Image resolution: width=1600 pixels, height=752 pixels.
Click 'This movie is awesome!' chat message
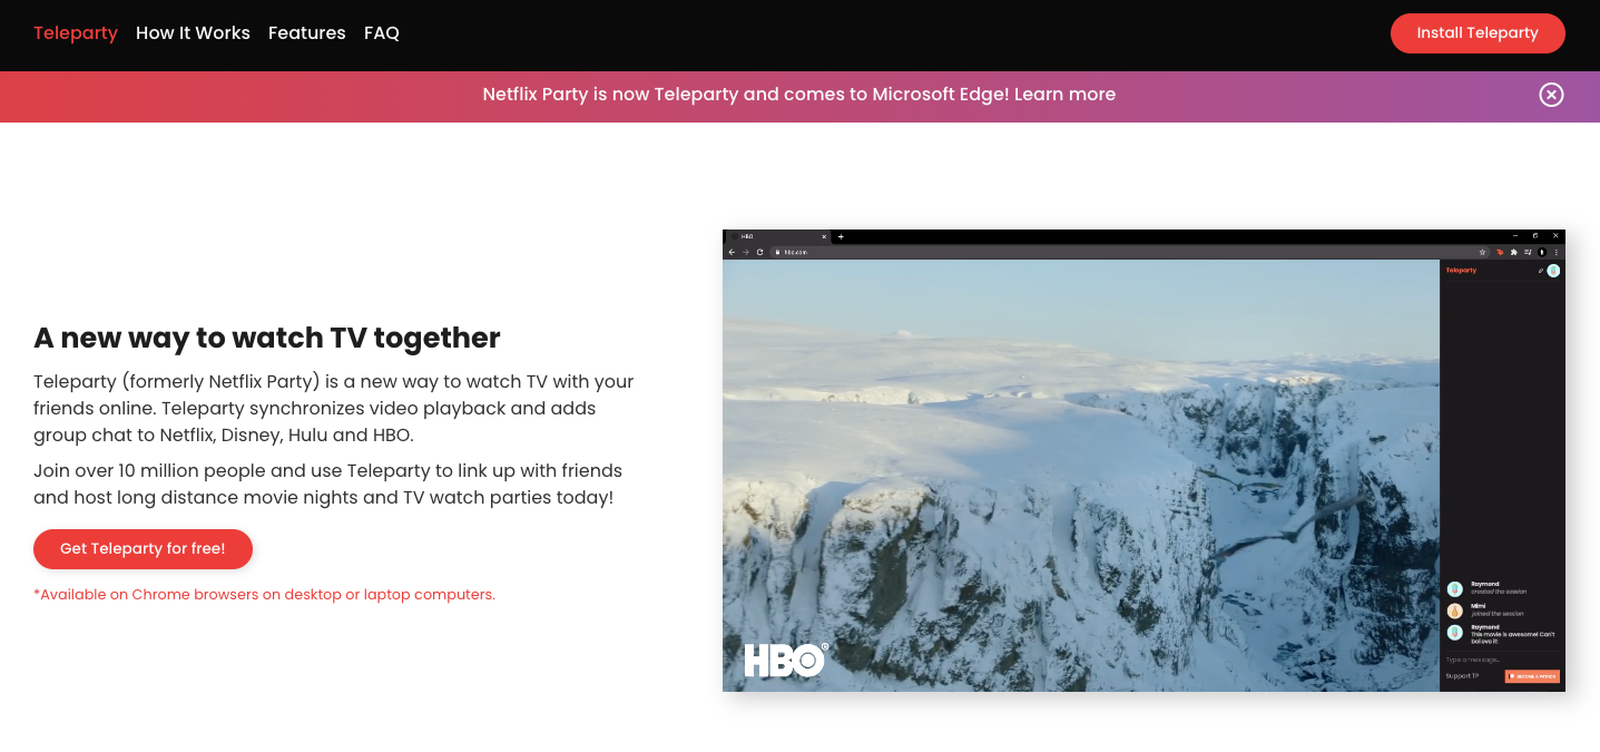pyautogui.click(x=1512, y=637)
